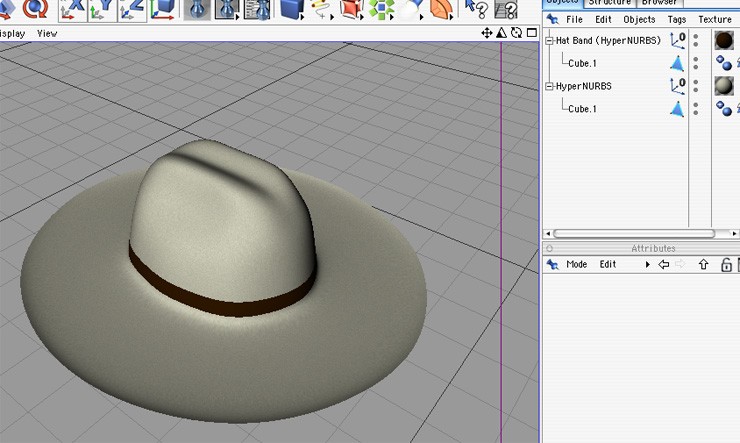
Task: Click the pointer help icon in toolbar
Action: click(477, 9)
